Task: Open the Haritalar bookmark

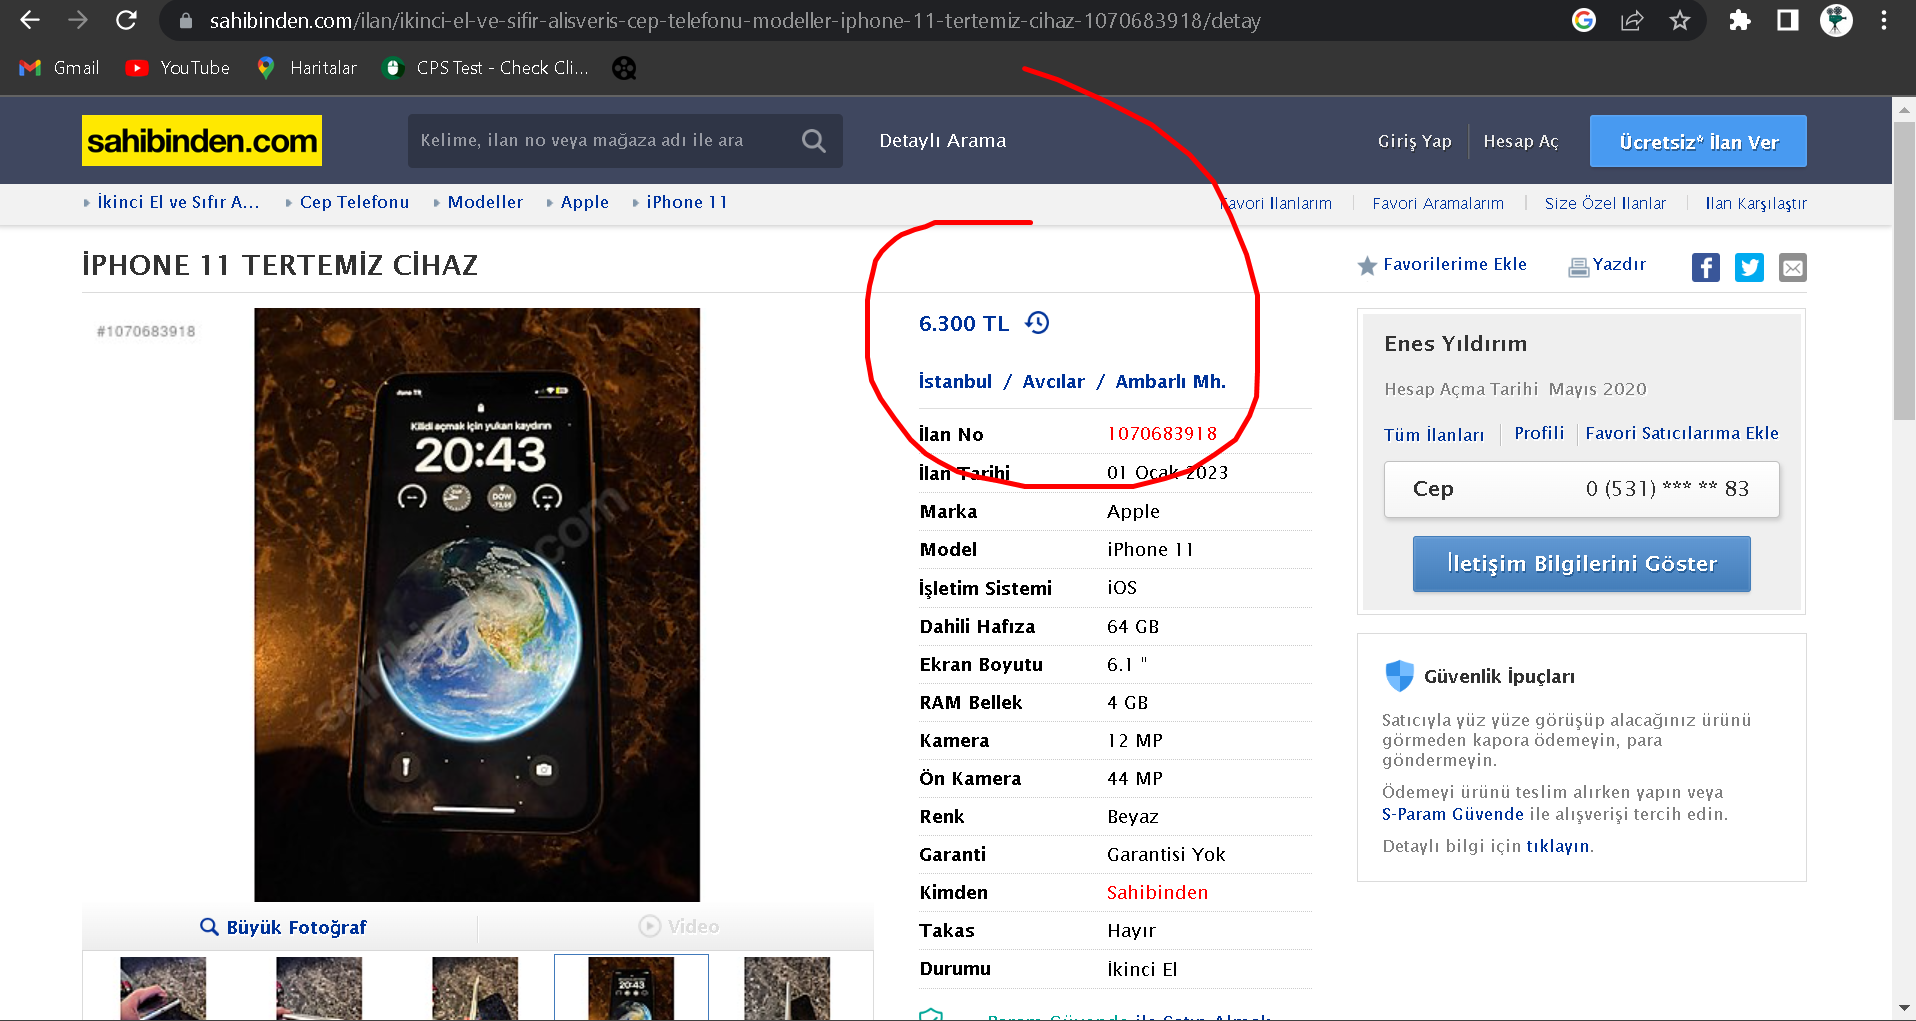Action: click(306, 68)
